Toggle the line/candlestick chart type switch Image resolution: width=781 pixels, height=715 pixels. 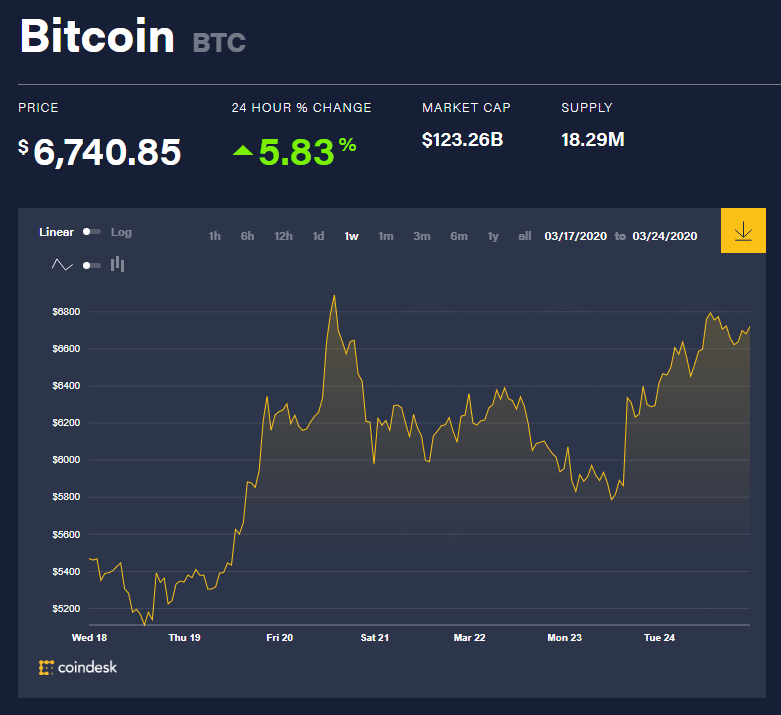pyautogui.click(x=92, y=265)
